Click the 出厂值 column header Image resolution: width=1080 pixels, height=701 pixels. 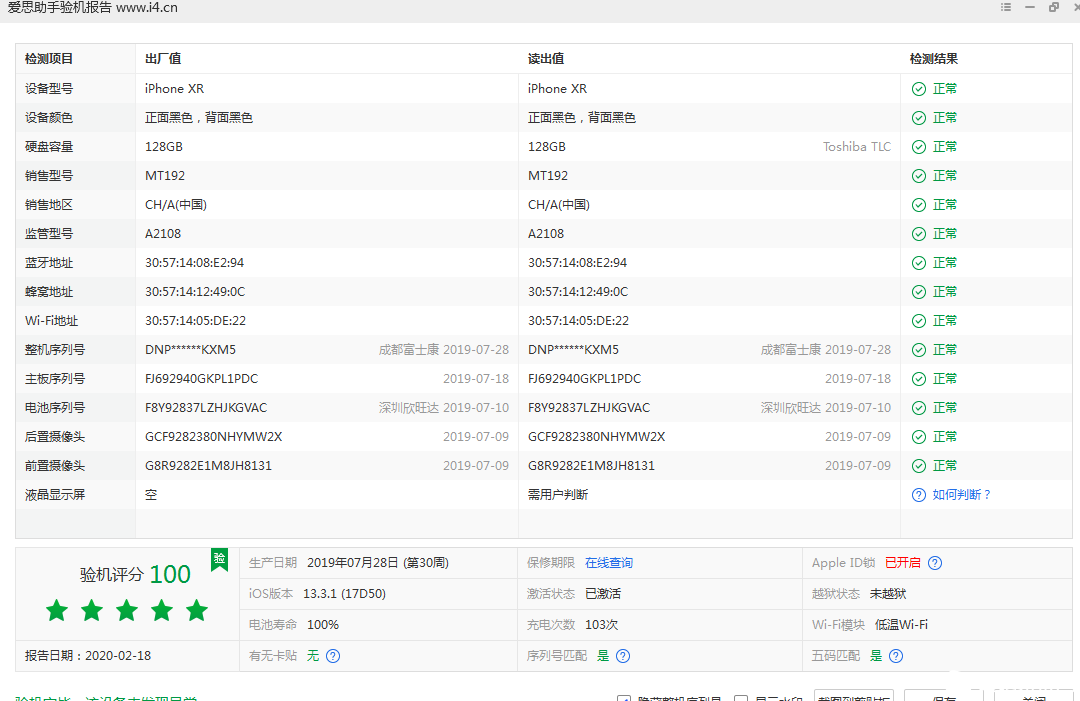[163, 59]
